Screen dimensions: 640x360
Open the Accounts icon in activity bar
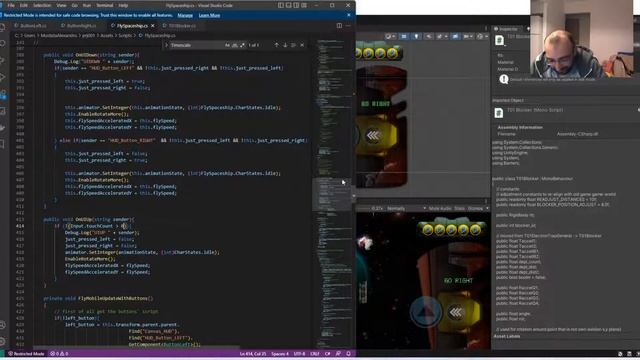(x=3, y=325)
